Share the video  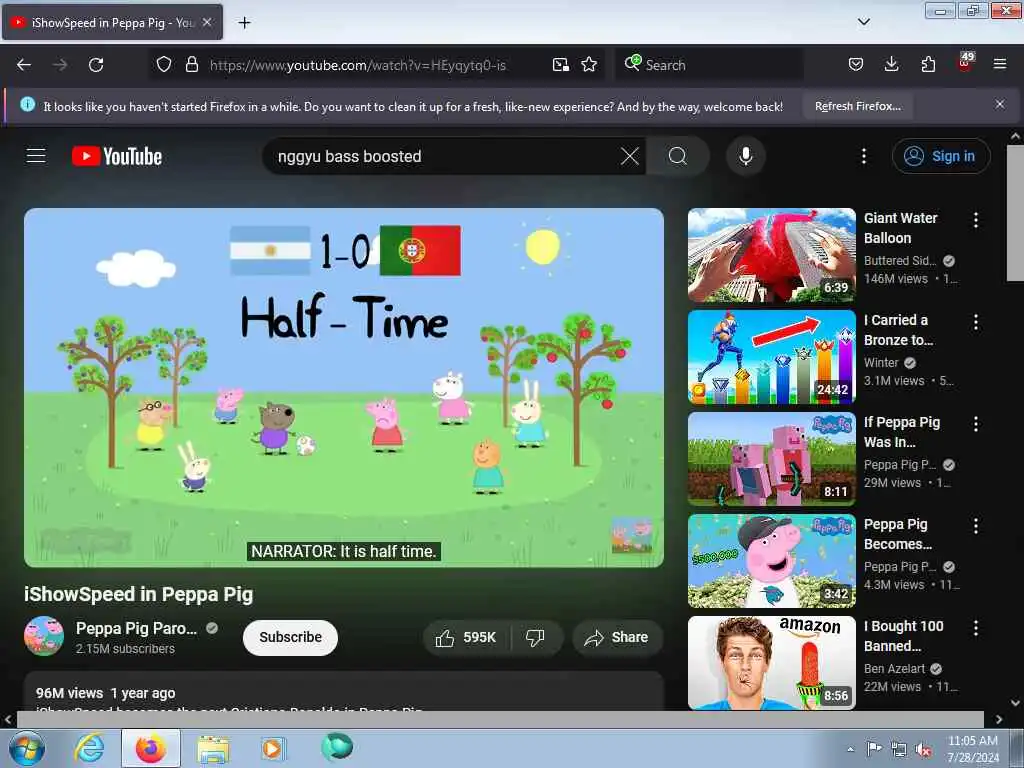[x=617, y=637]
